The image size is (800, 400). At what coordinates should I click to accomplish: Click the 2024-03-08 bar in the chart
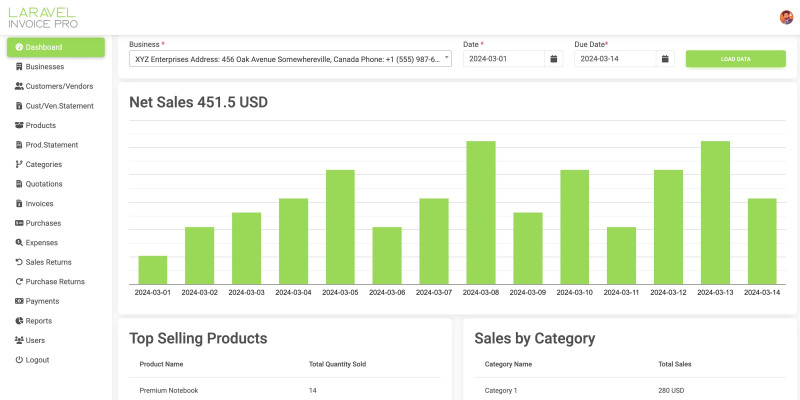[x=481, y=213]
